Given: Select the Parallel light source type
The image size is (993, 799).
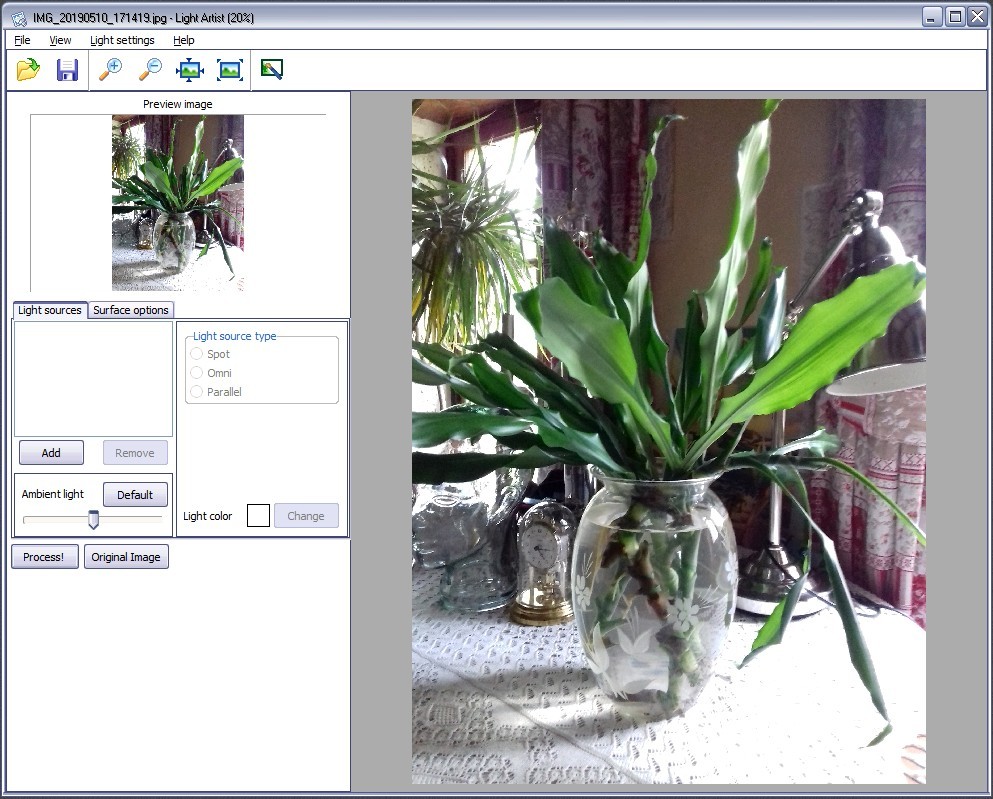Looking at the screenshot, I should (x=196, y=392).
